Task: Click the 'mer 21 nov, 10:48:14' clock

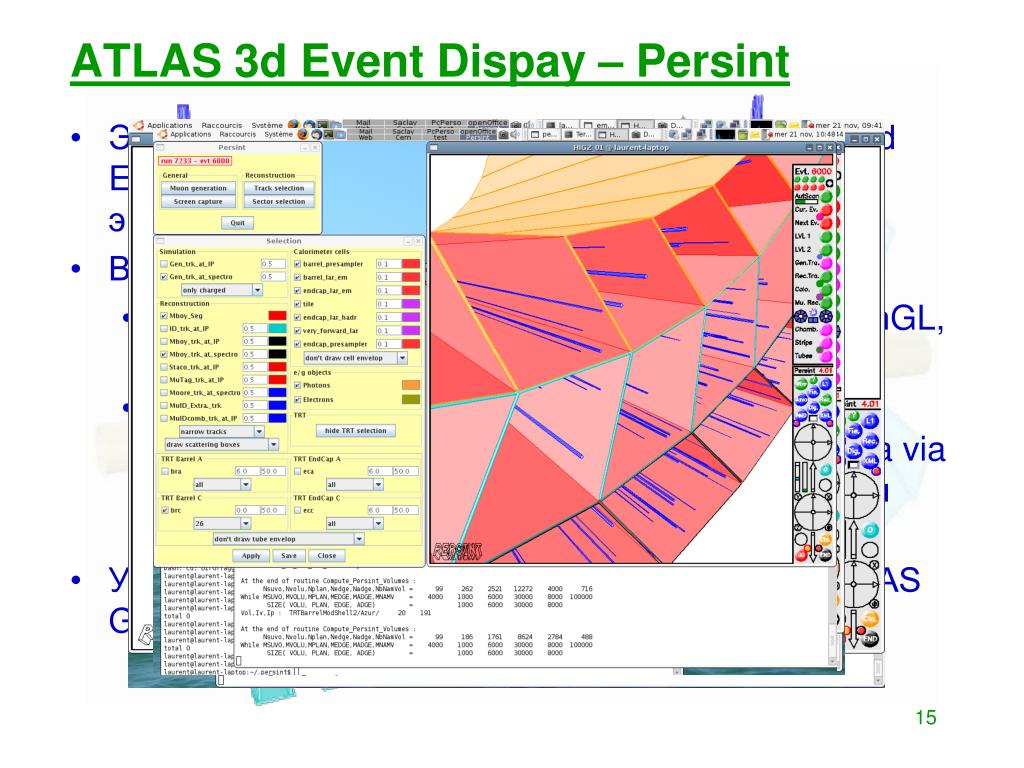Action: pos(808,135)
